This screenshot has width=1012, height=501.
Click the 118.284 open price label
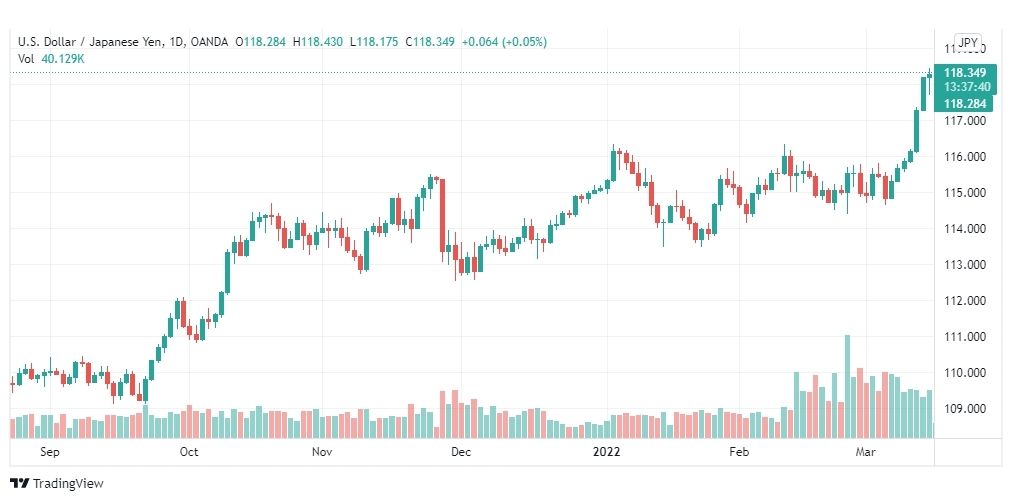965,104
